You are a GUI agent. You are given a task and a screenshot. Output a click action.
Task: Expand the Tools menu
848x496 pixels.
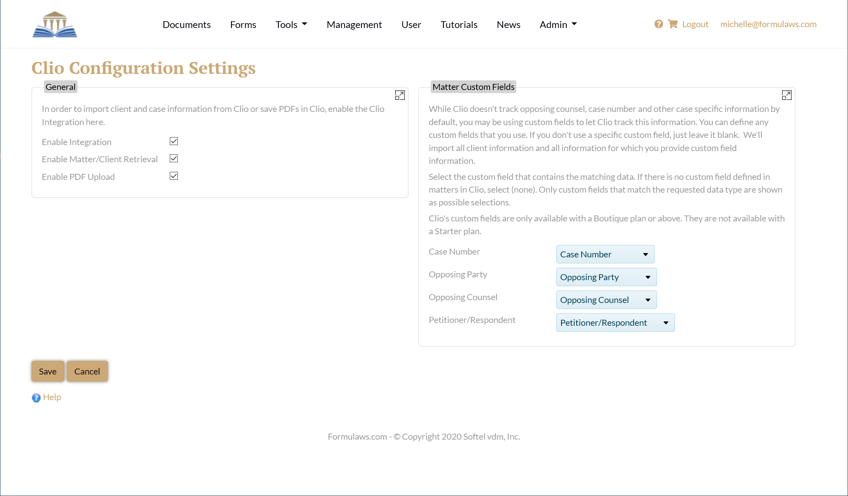click(291, 24)
